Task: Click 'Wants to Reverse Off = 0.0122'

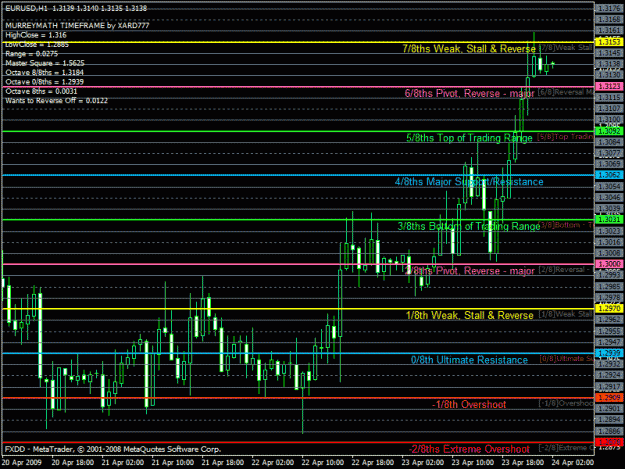Action: coord(56,100)
